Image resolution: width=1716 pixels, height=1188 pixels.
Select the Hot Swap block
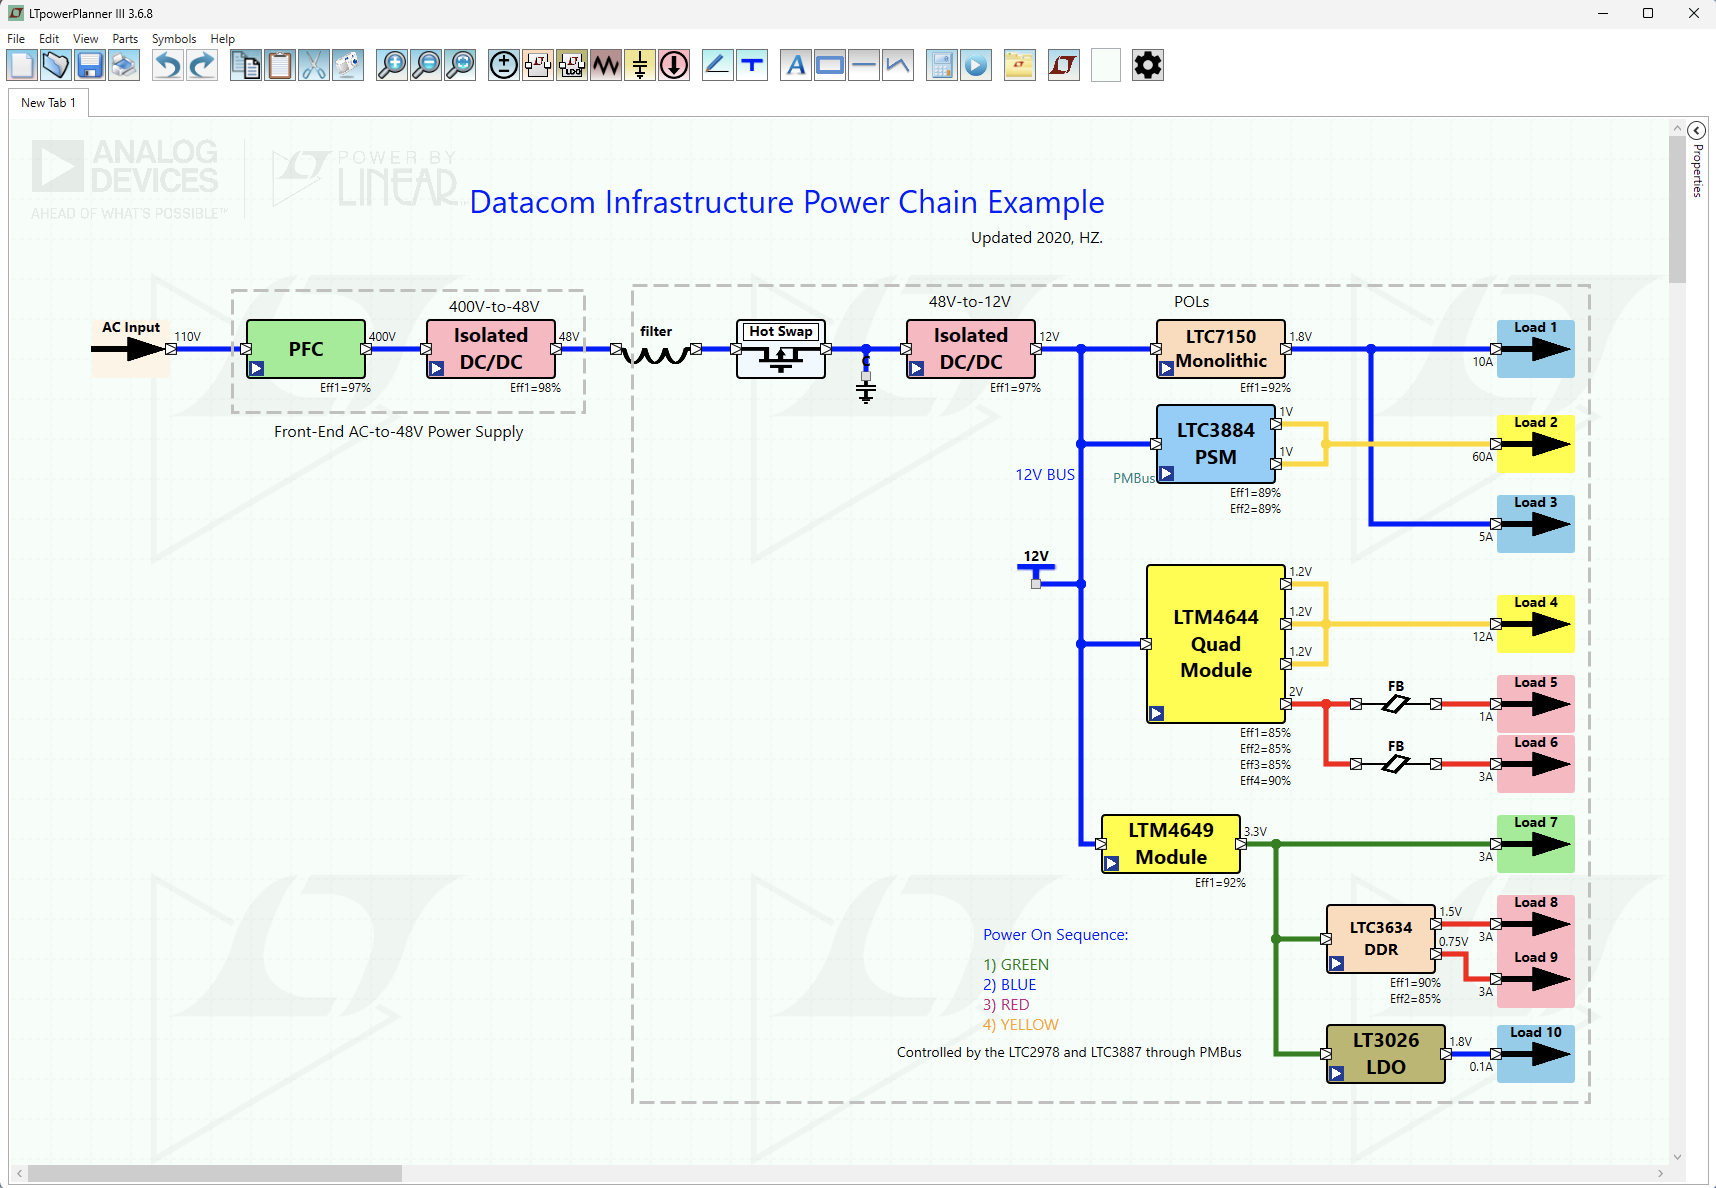(780, 349)
